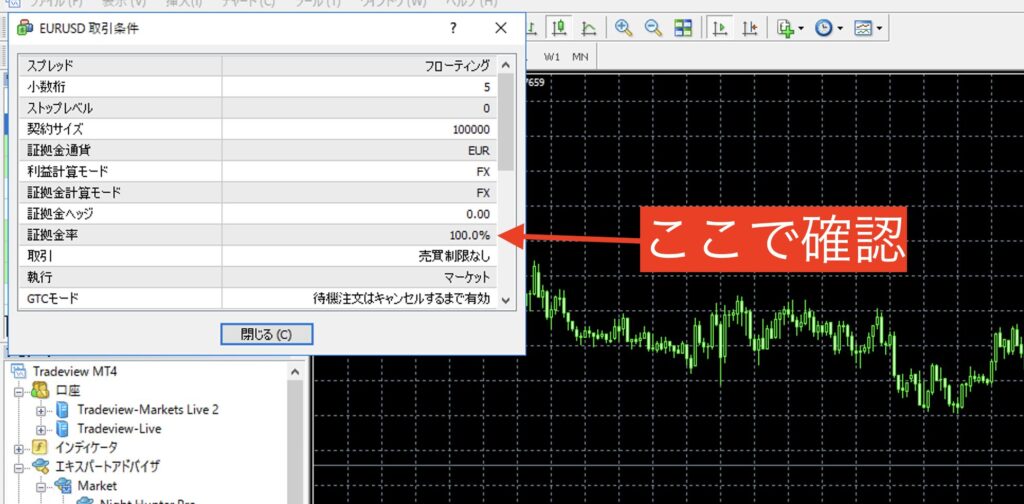Select the MN timeframe

(x=580, y=57)
